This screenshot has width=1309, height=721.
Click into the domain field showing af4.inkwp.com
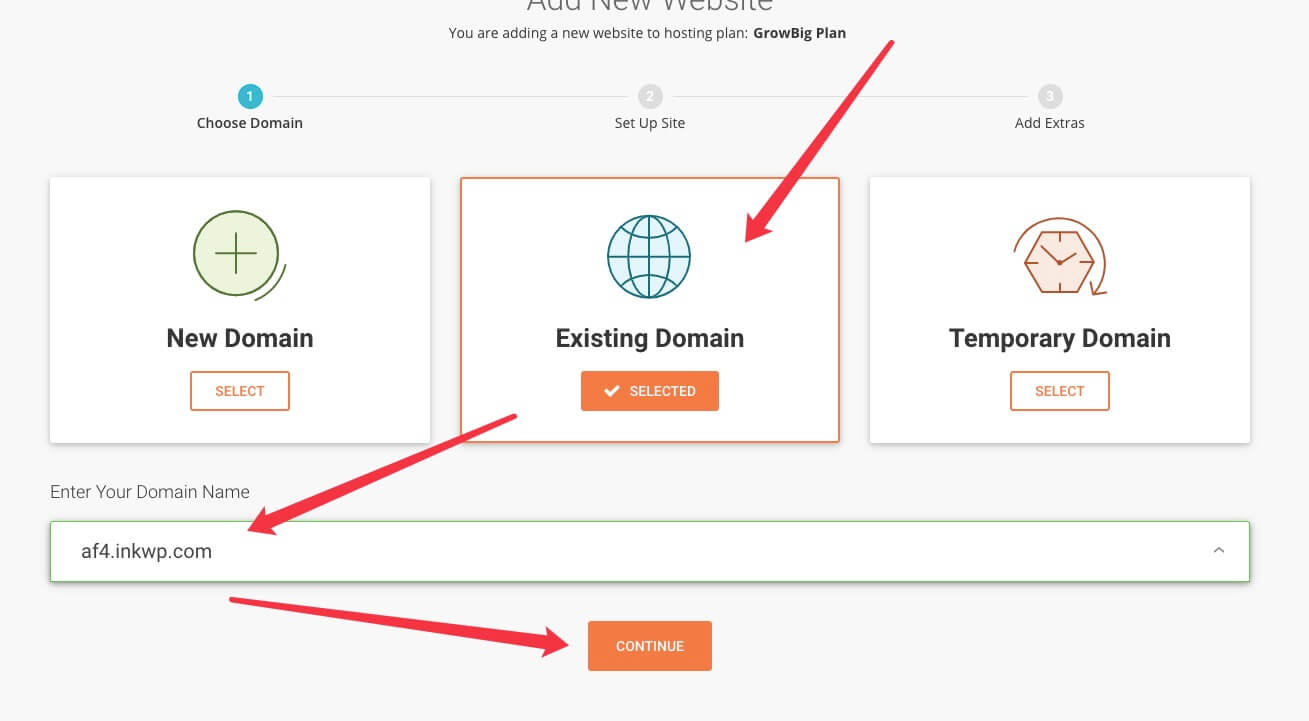click(x=600, y=551)
